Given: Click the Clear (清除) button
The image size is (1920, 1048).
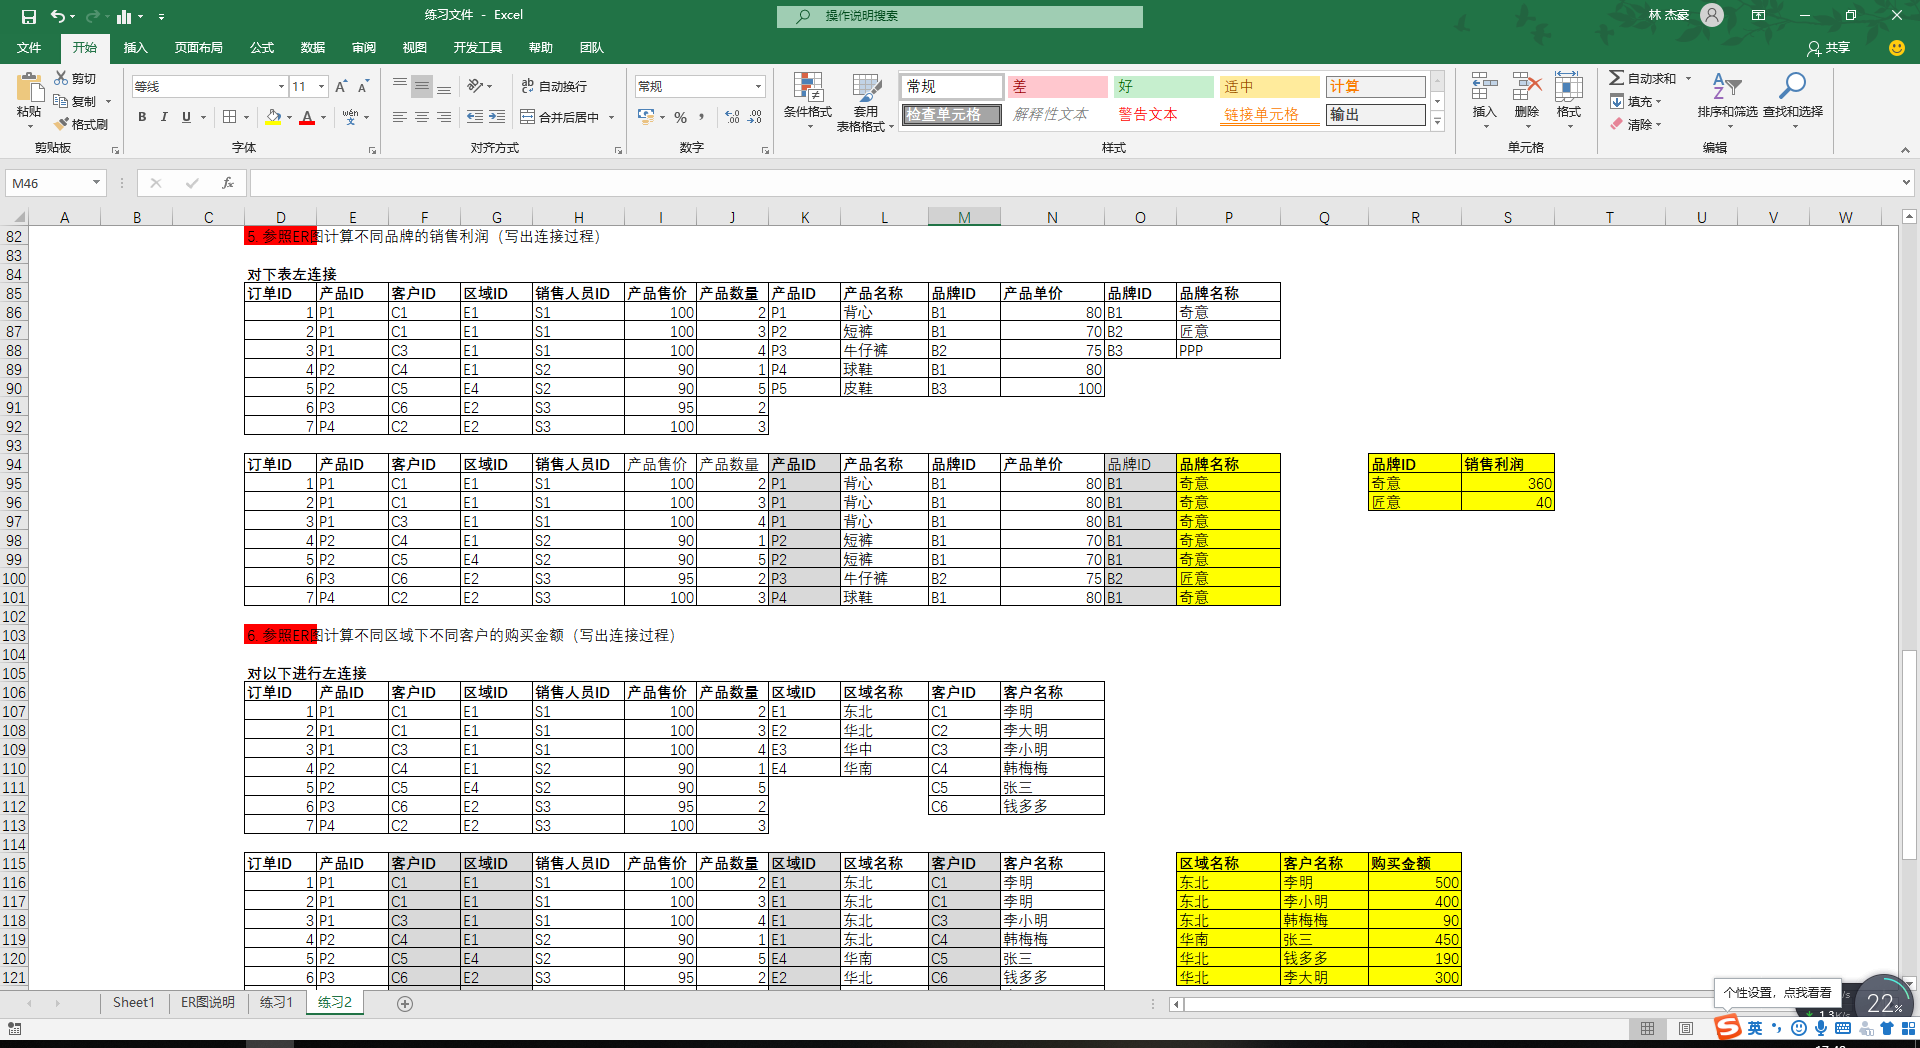Looking at the screenshot, I should point(1635,125).
